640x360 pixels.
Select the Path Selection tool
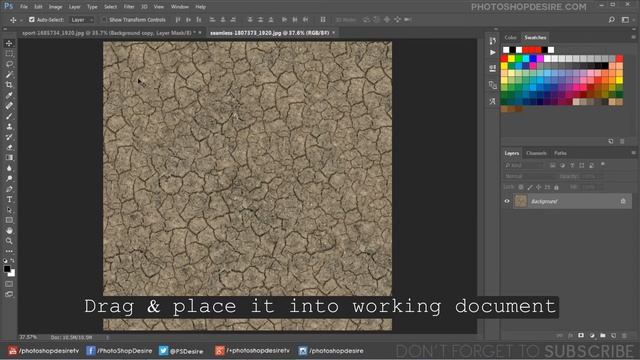click(9, 210)
